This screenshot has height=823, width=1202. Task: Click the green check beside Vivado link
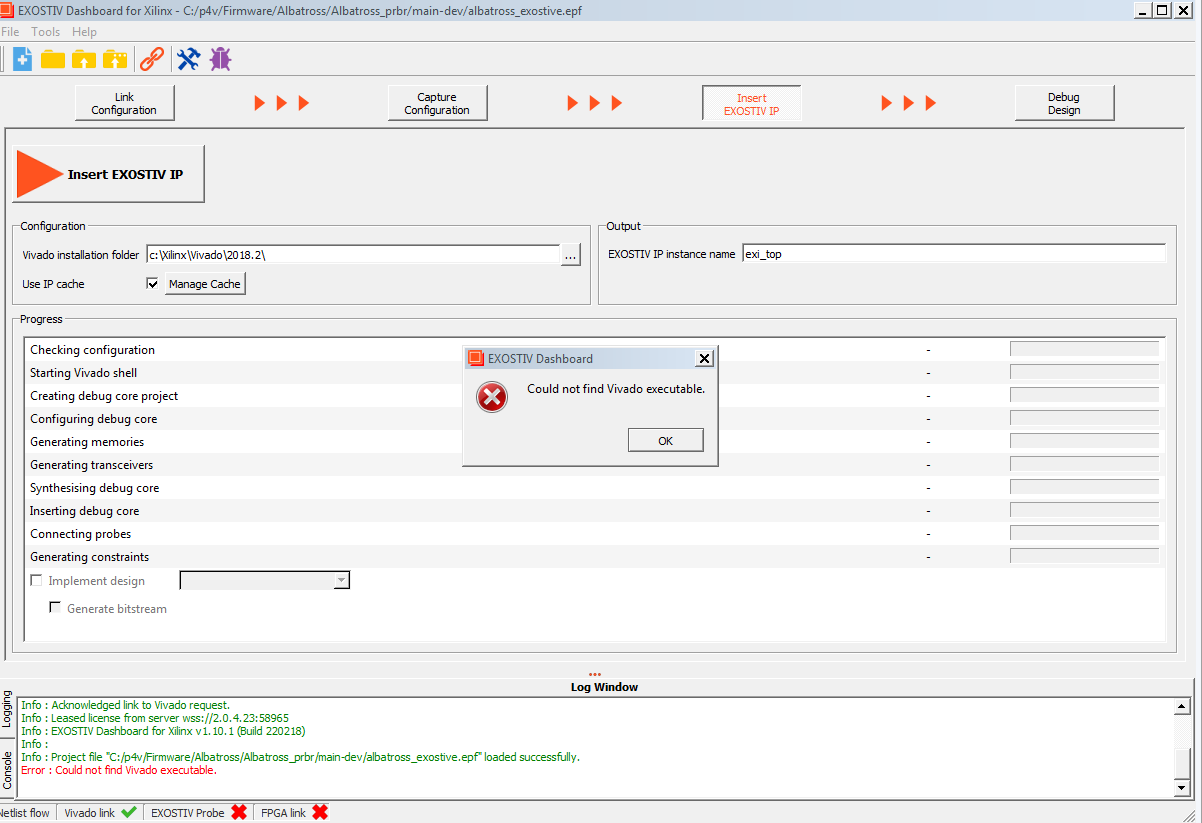click(x=128, y=813)
